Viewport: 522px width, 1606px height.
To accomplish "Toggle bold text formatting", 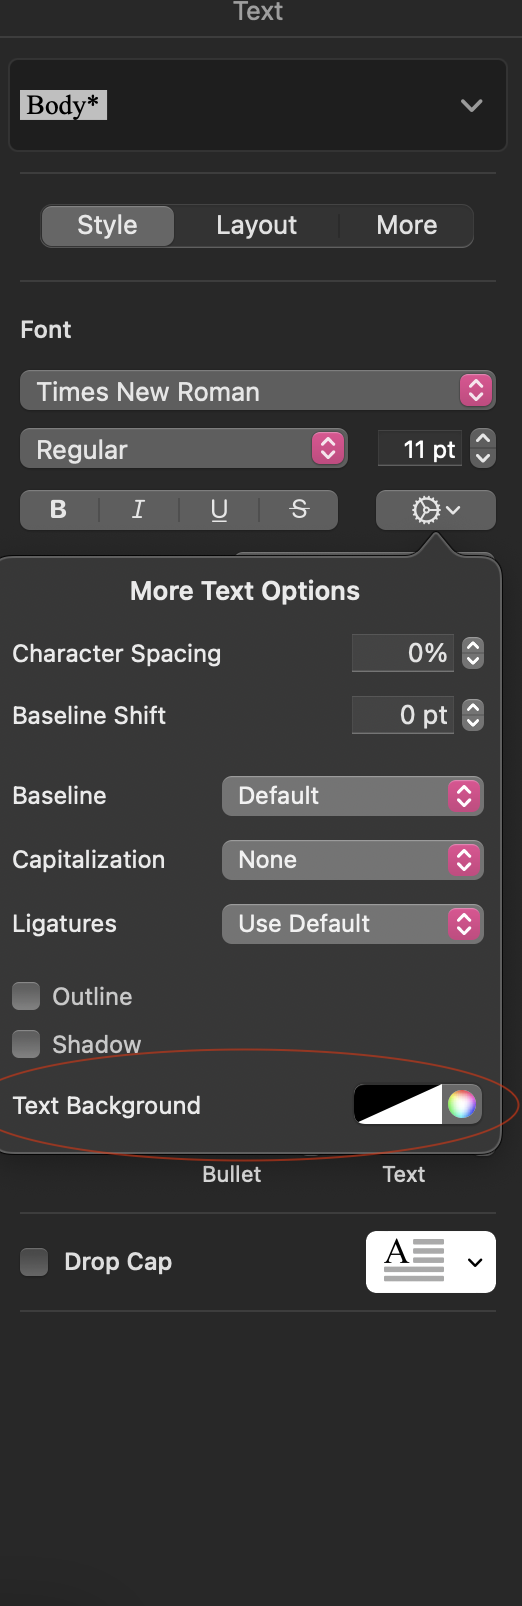I will coord(59,510).
